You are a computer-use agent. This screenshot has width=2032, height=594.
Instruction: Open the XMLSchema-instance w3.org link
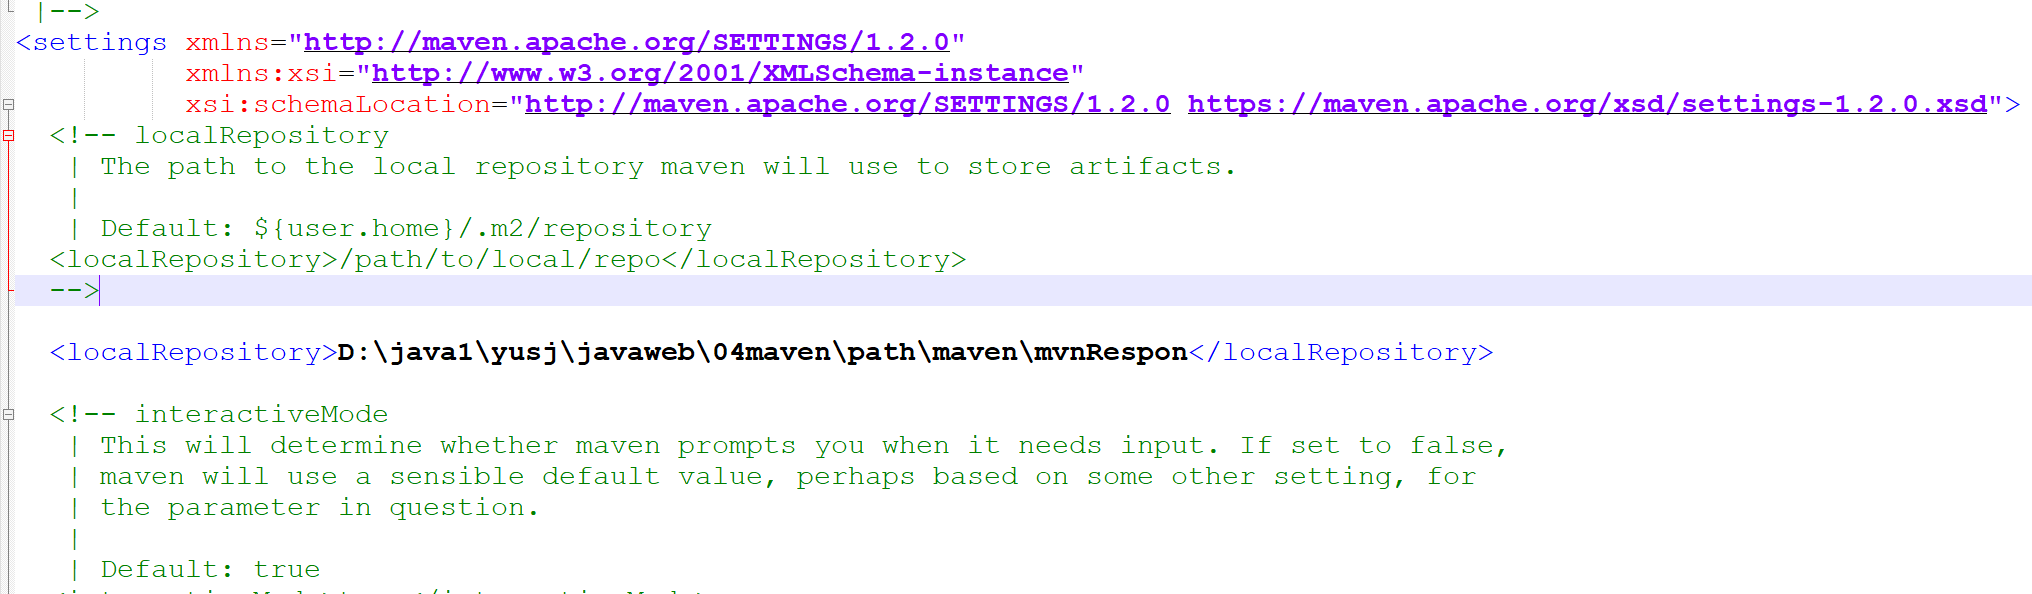(720, 73)
